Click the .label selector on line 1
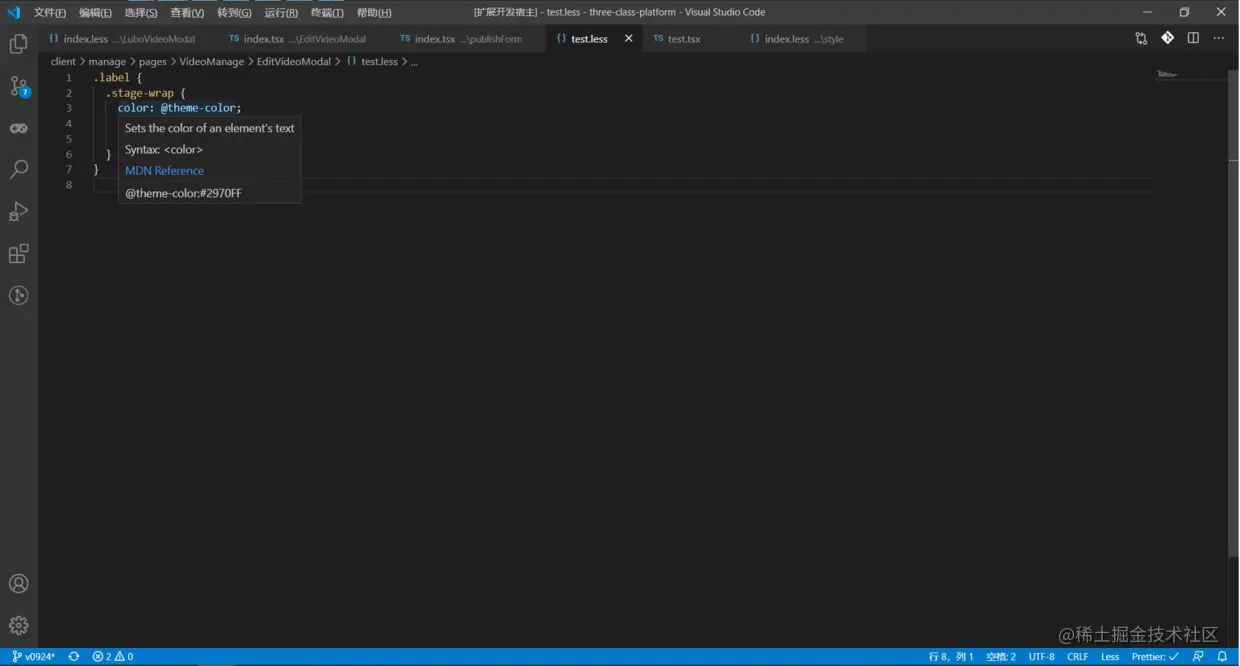 coord(111,77)
